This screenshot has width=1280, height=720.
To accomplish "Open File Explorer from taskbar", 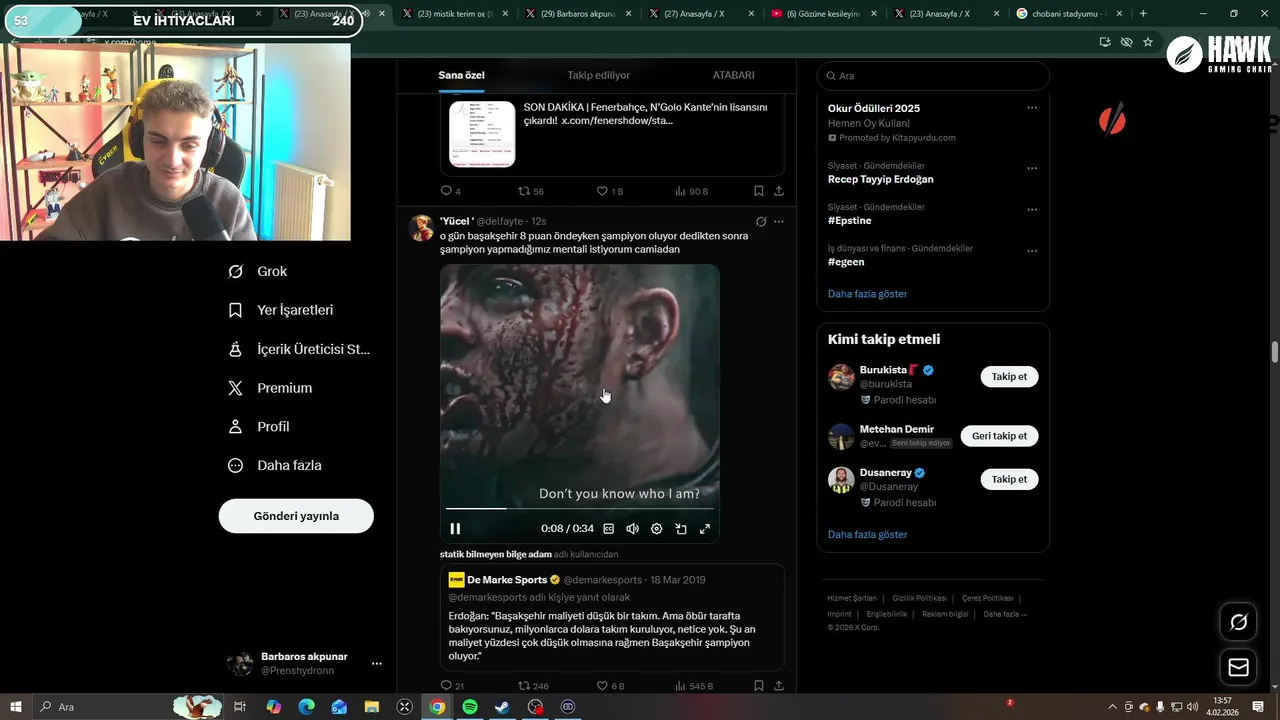I will [372, 707].
